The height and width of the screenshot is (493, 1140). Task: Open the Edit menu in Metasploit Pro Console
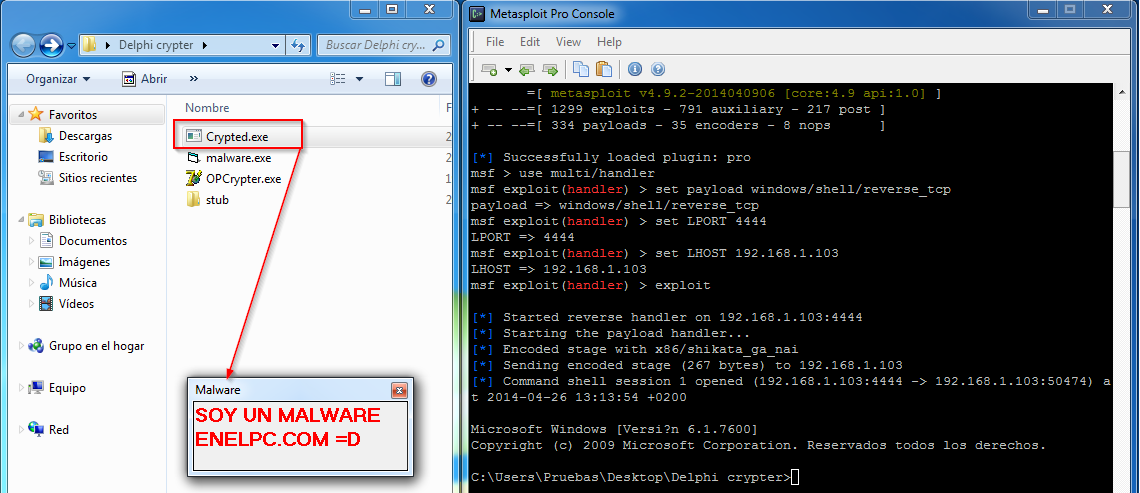[530, 41]
